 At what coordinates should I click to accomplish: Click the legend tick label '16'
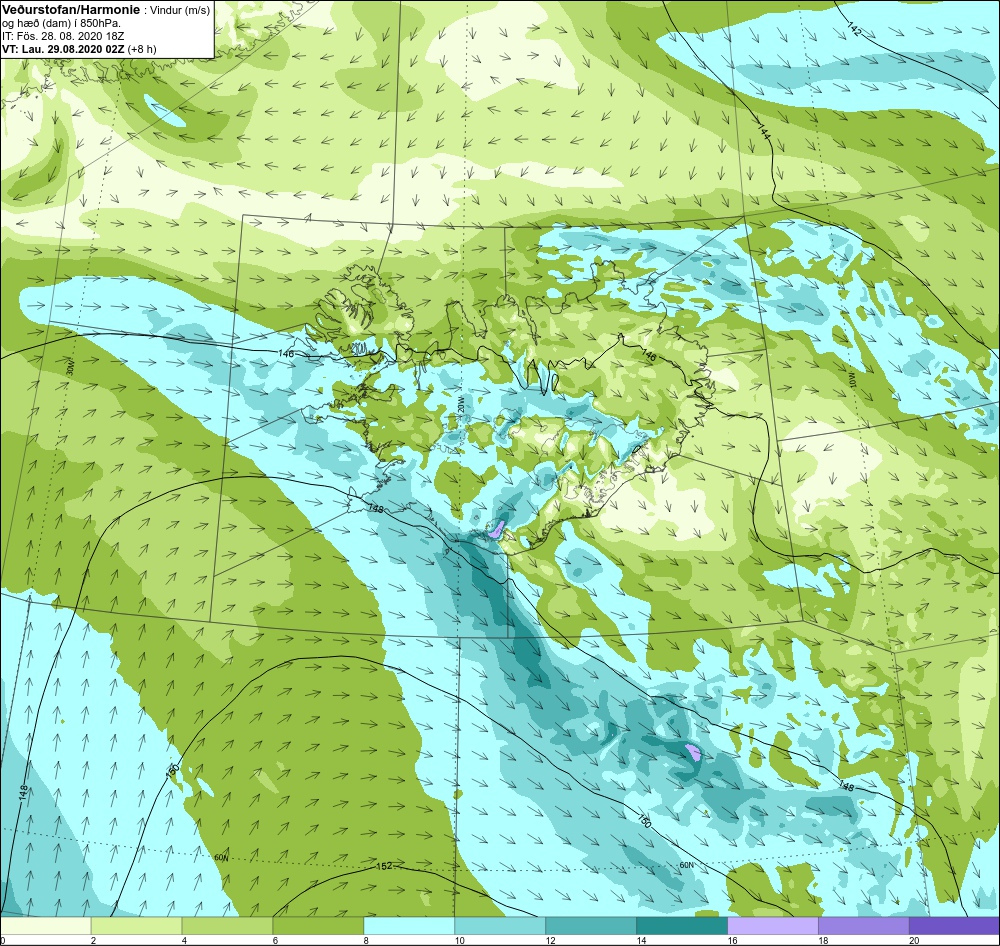coord(732,940)
